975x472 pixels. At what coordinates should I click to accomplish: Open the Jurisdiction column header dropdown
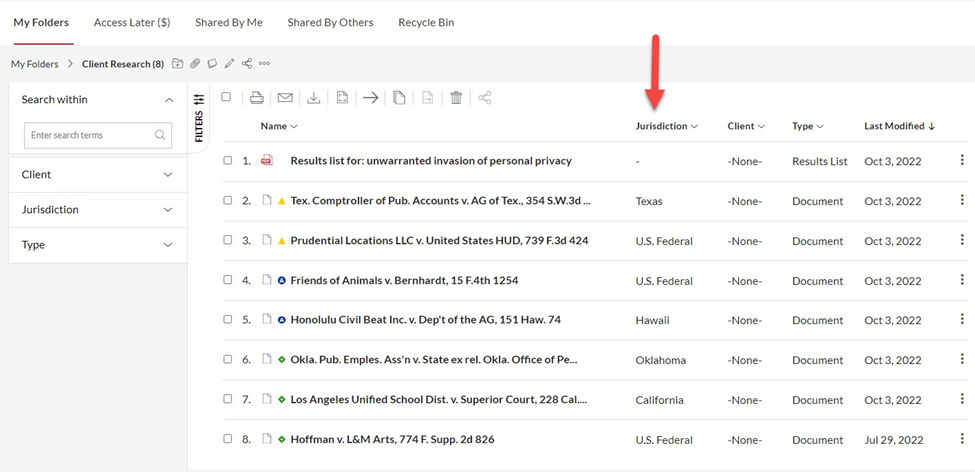click(x=667, y=126)
